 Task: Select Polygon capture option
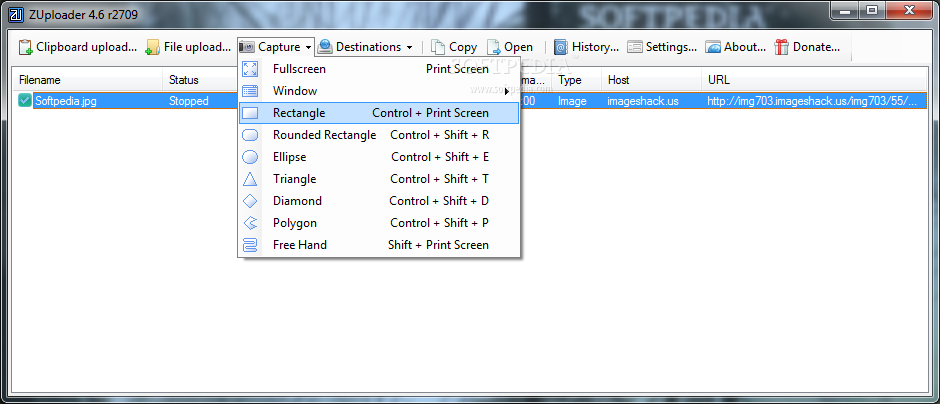coord(379,223)
